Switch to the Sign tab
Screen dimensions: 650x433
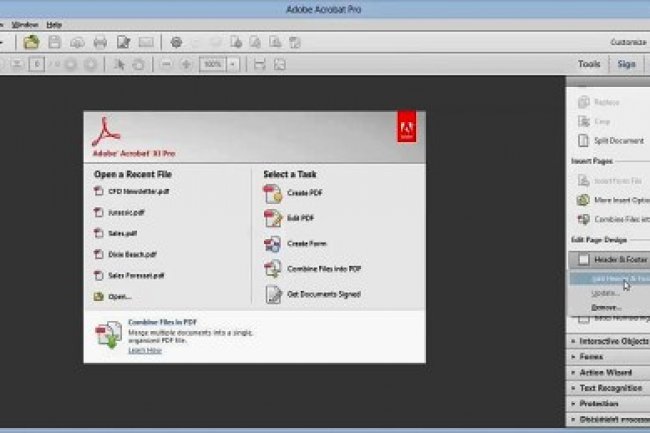(626, 64)
